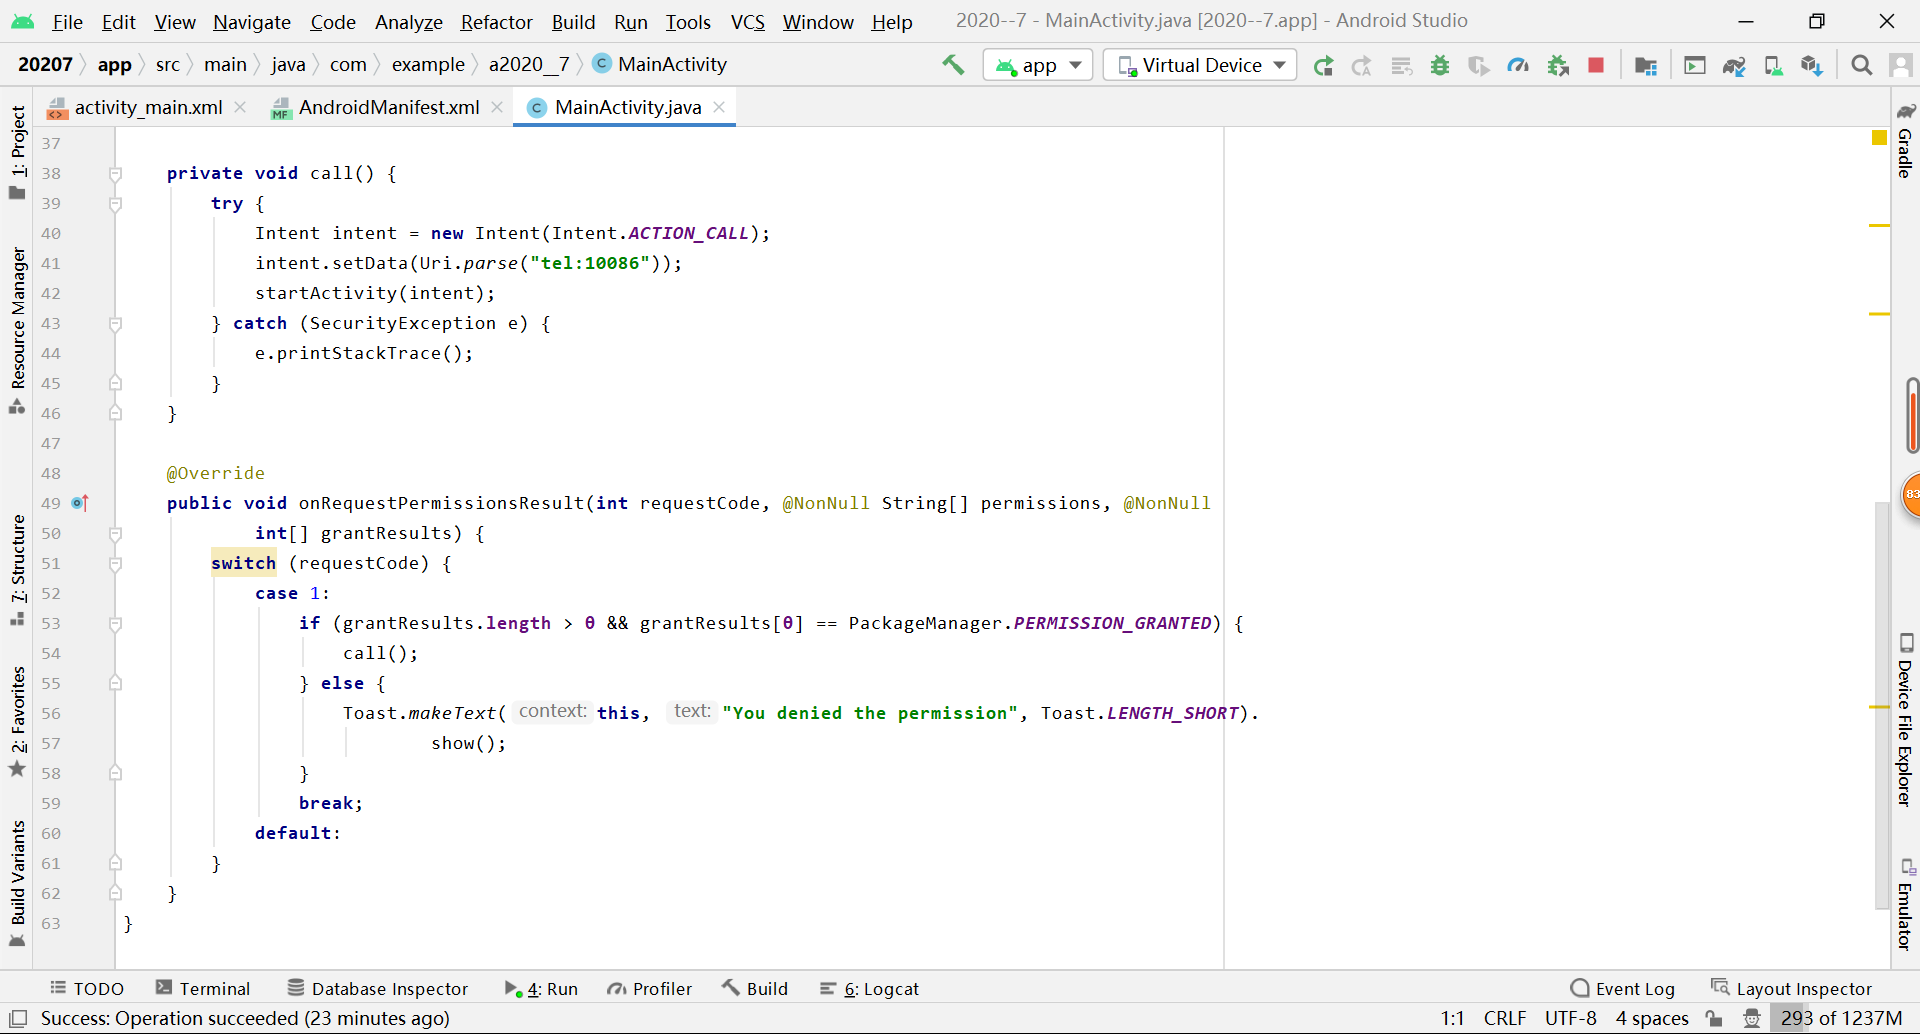
Task: Click the override gutter icon on line 49
Action: point(81,503)
